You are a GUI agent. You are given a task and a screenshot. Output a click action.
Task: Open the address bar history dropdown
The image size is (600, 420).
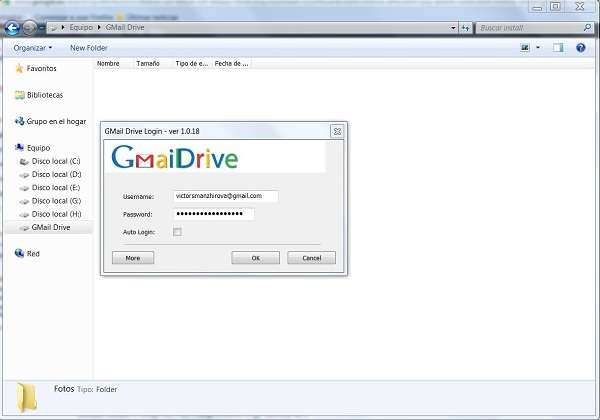(453, 28)
